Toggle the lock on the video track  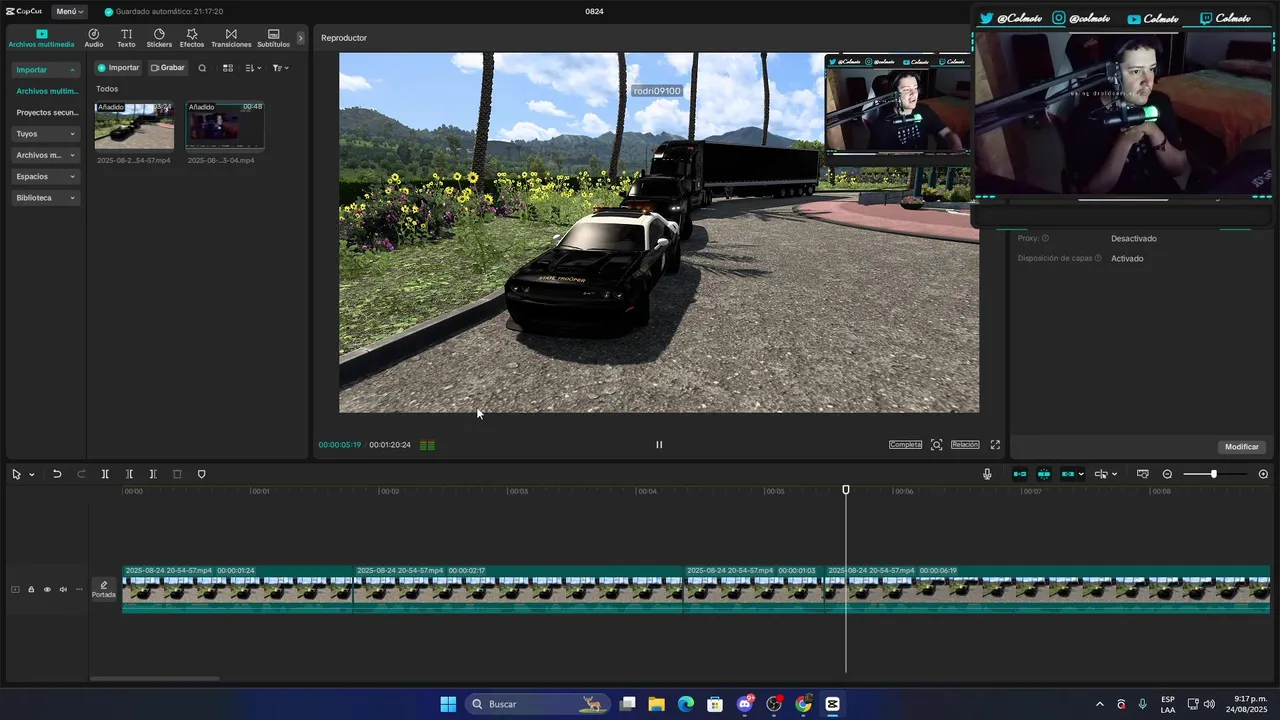coord(31,590)
